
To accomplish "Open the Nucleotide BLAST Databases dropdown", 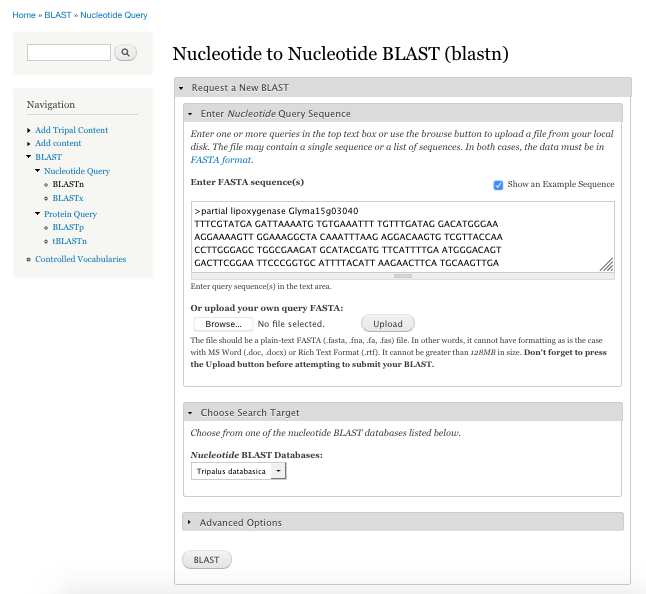I will (238, 471).
